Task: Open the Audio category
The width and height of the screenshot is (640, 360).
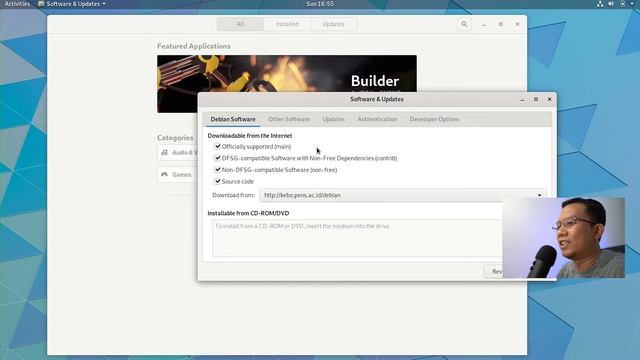Action: pos(178,153)
